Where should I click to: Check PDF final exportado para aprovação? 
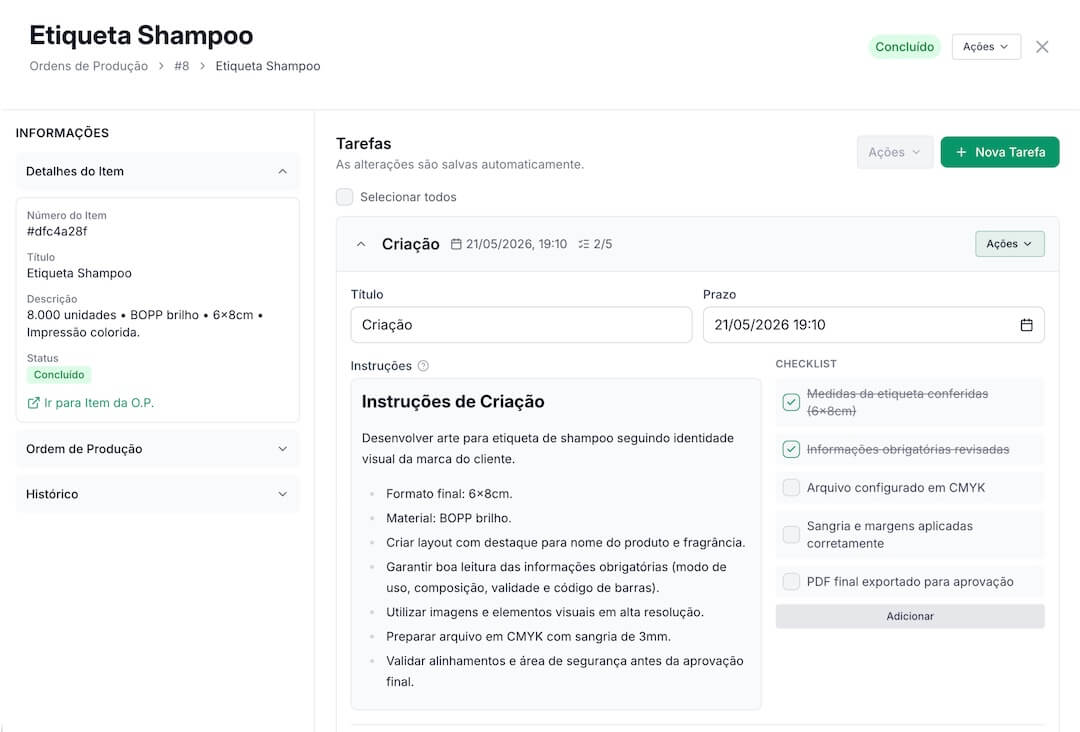tap(791, 582)
